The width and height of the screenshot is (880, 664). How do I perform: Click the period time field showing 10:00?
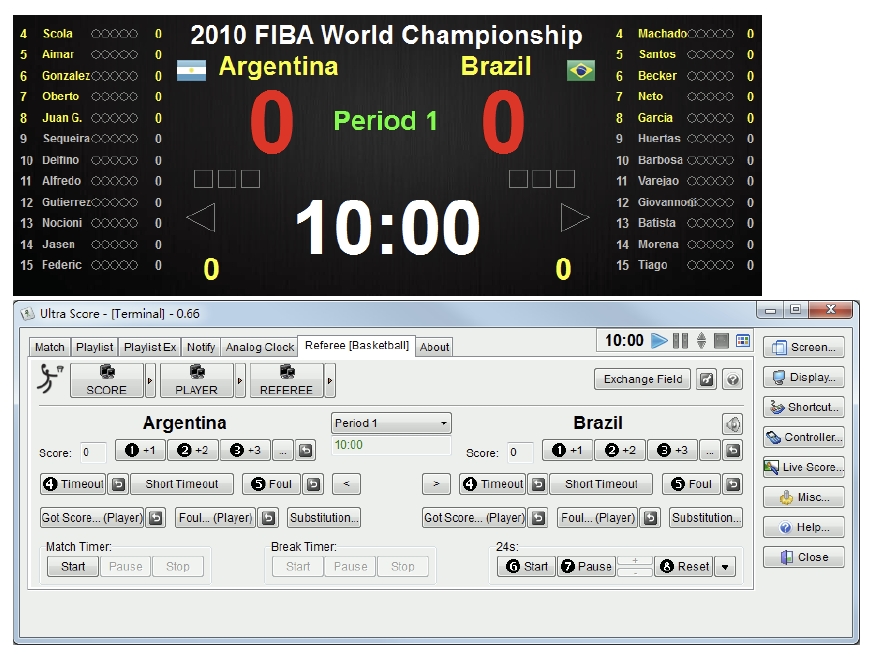pos(391,445)
